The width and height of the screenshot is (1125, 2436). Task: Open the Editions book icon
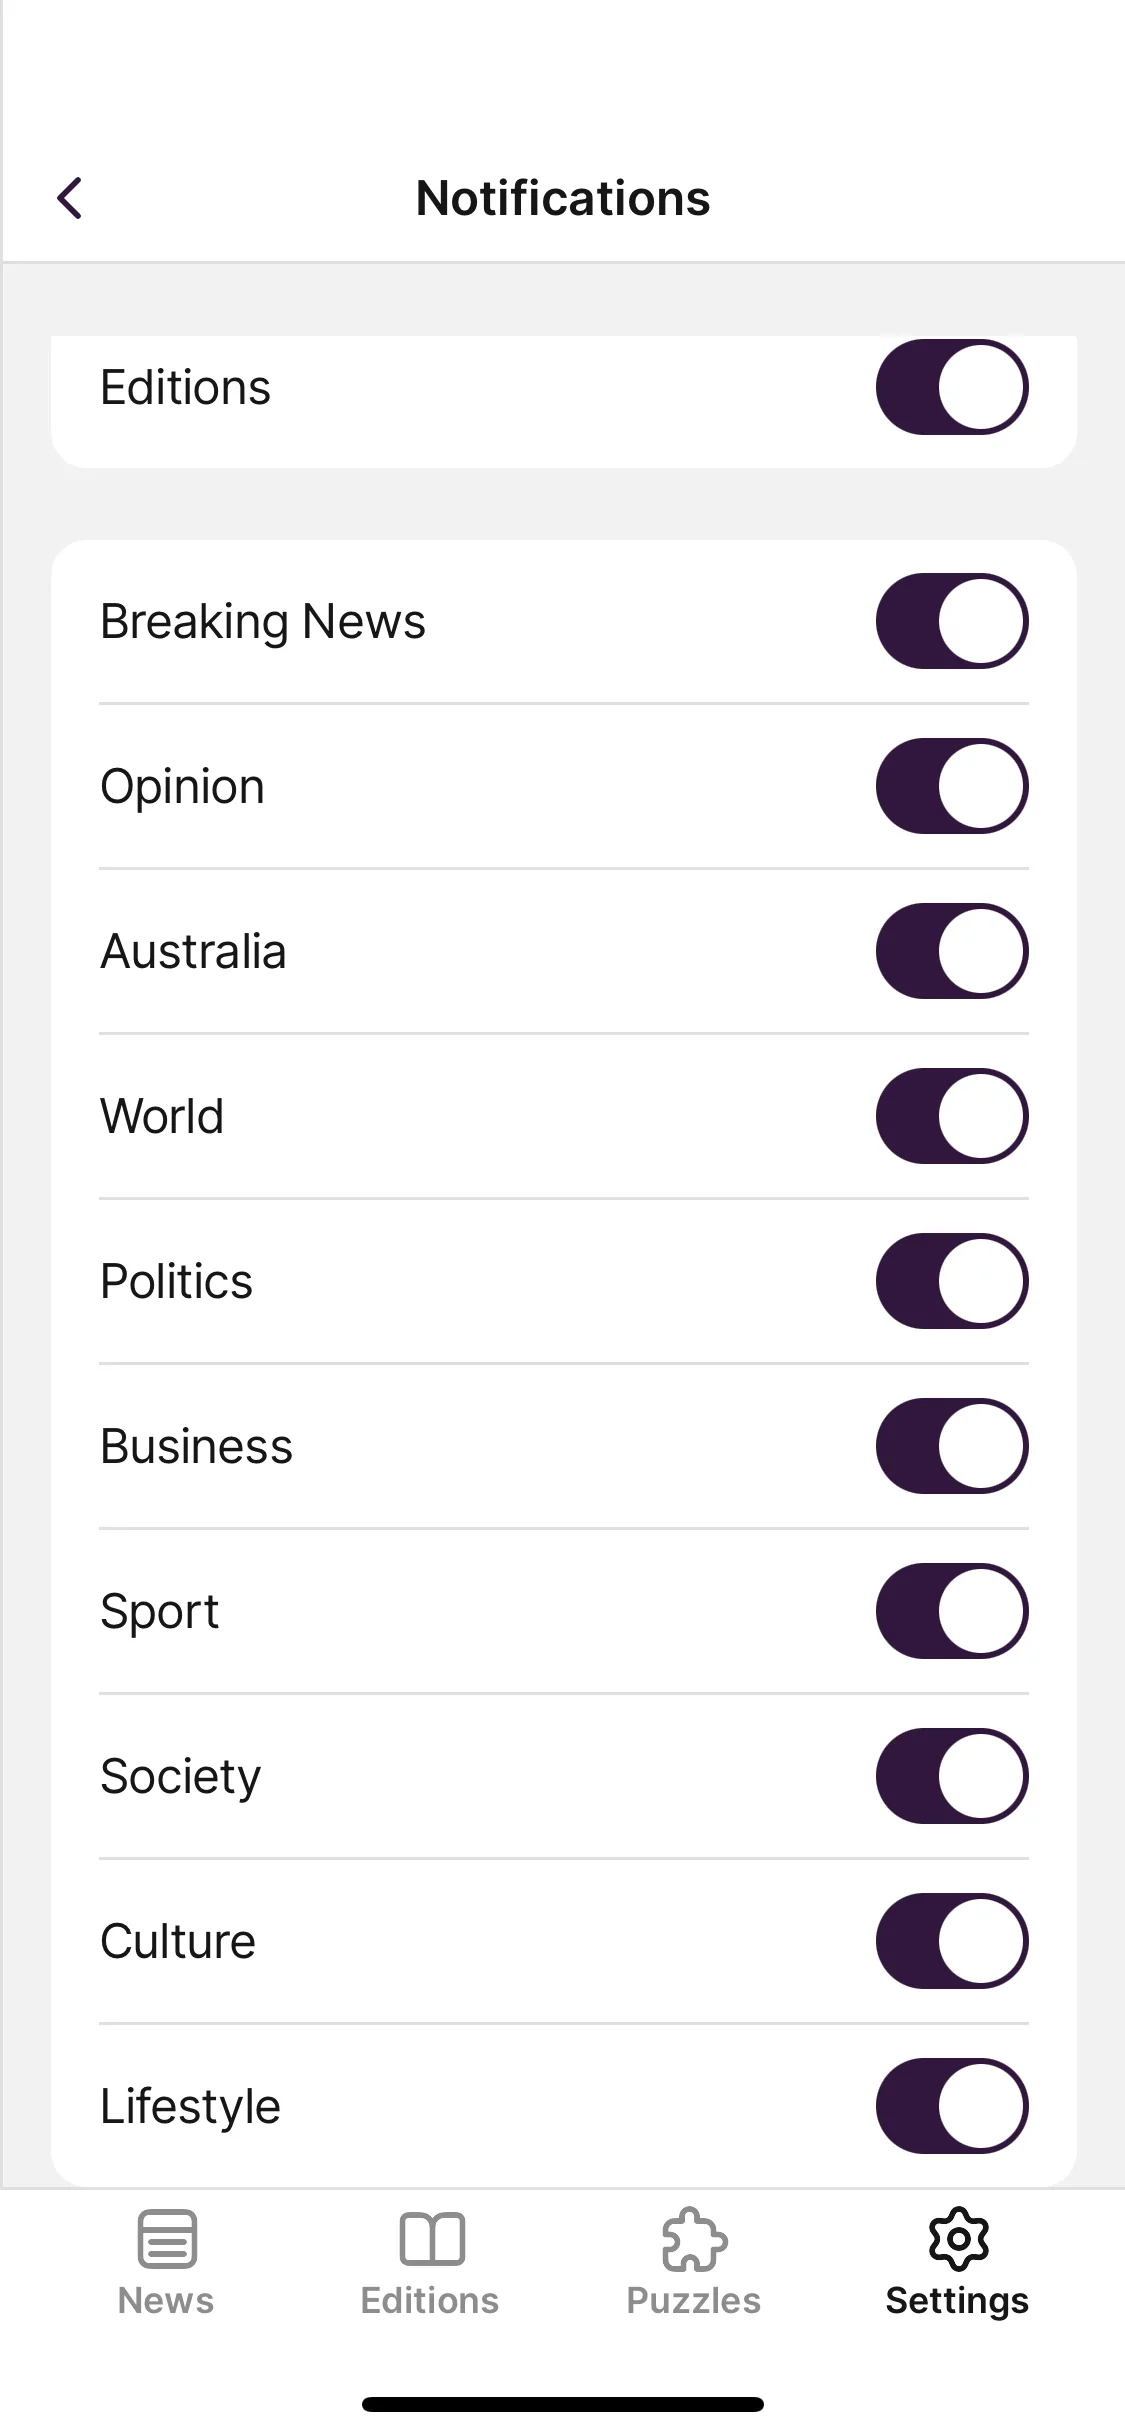(431, 2238)
